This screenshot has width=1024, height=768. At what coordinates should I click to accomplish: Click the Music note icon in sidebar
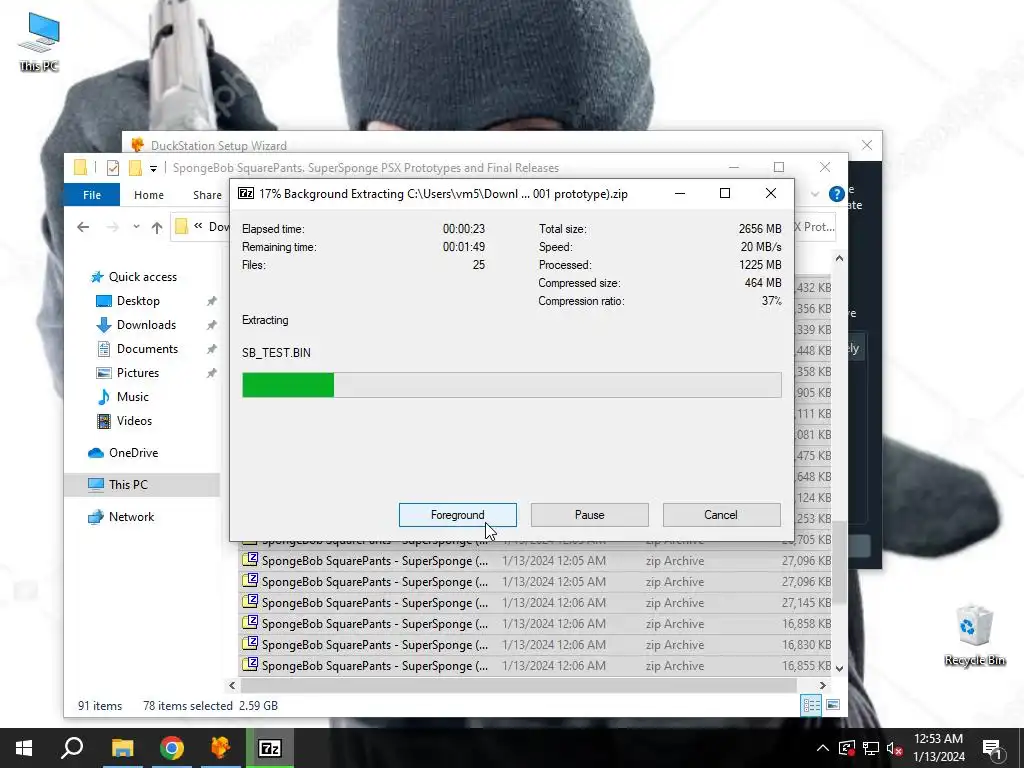point(104,397)
